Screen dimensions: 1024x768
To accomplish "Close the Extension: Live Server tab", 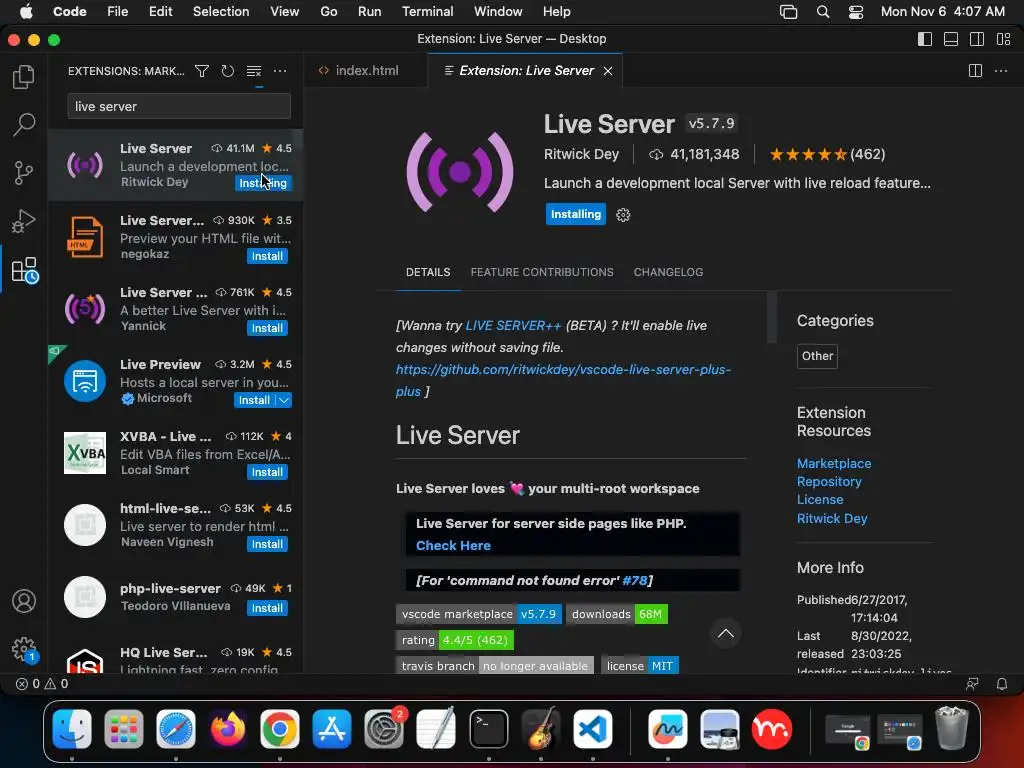I will click(608, 71).
